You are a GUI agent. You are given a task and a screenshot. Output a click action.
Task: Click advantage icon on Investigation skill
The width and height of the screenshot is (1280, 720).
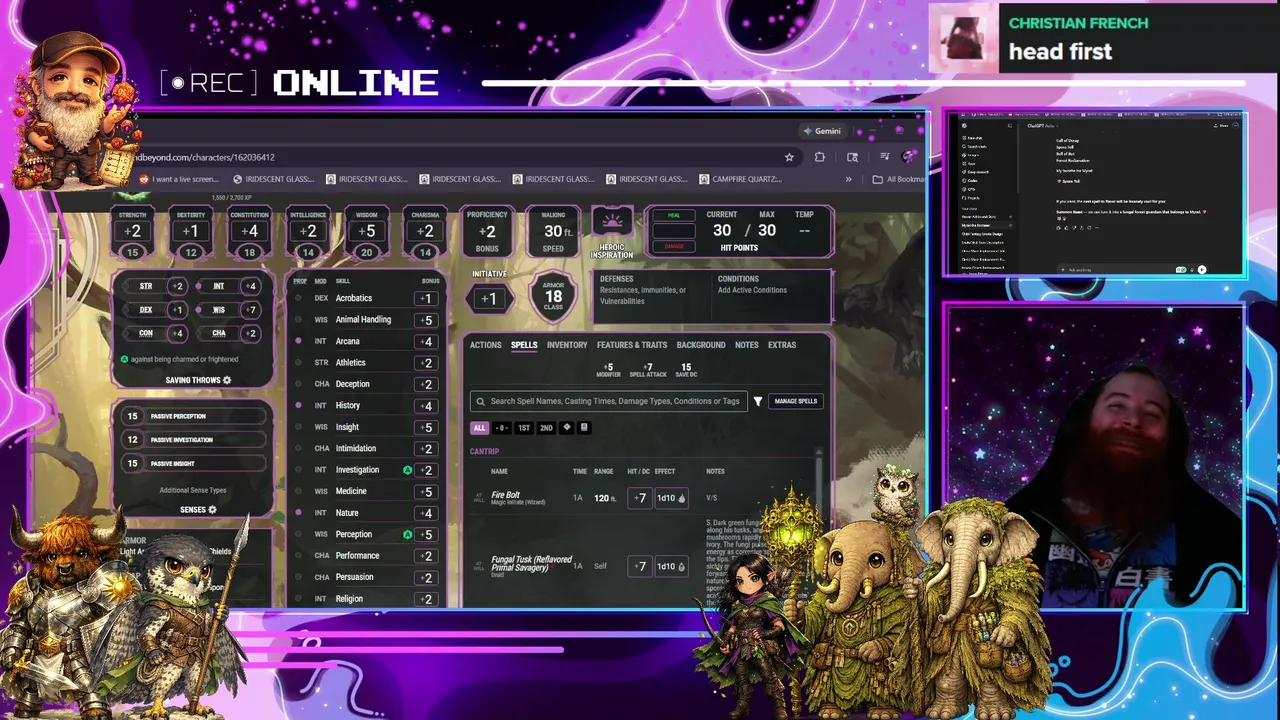point(407,470)
